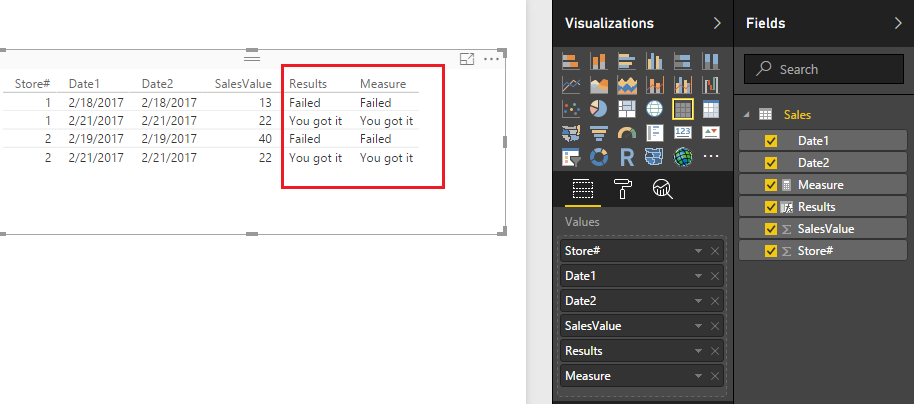Sort by the Results column header
This screenshot has width=914, height=404.
pos(308,84)
